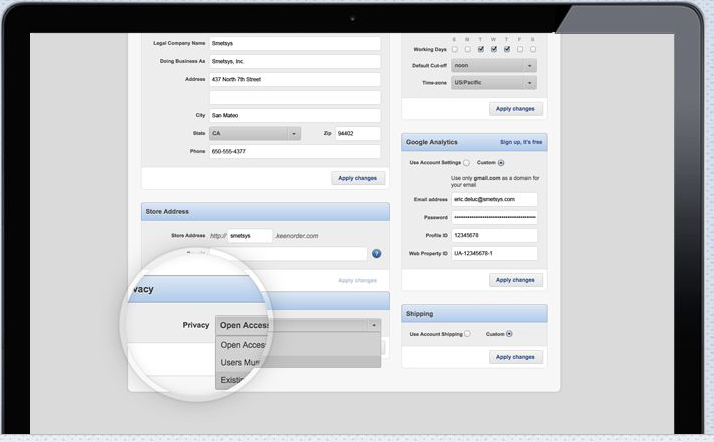Click the store subdomain field containing smetsys
Viewport: 714px width, 442px height.
(250, 236)
